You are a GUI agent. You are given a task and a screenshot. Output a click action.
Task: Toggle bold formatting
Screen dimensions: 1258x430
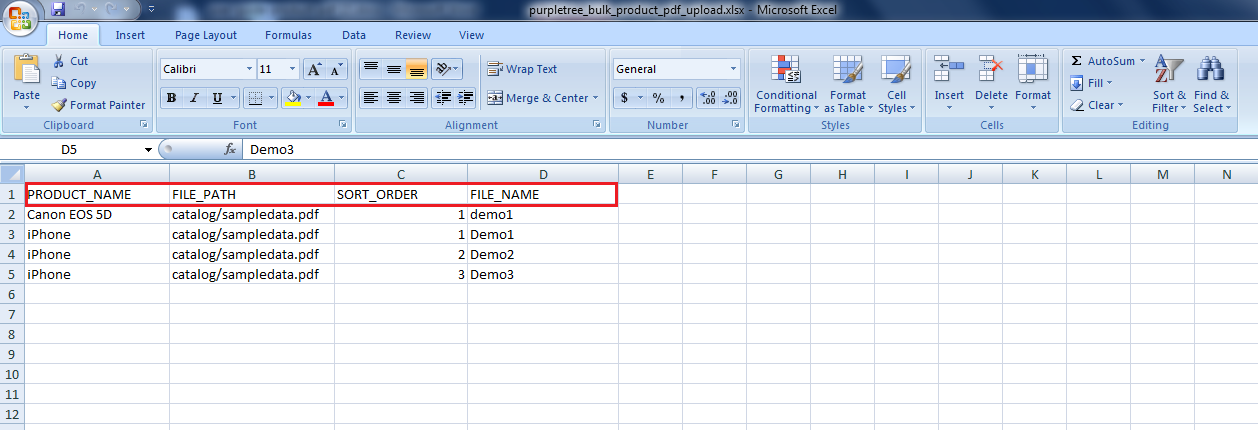point(171,98)
